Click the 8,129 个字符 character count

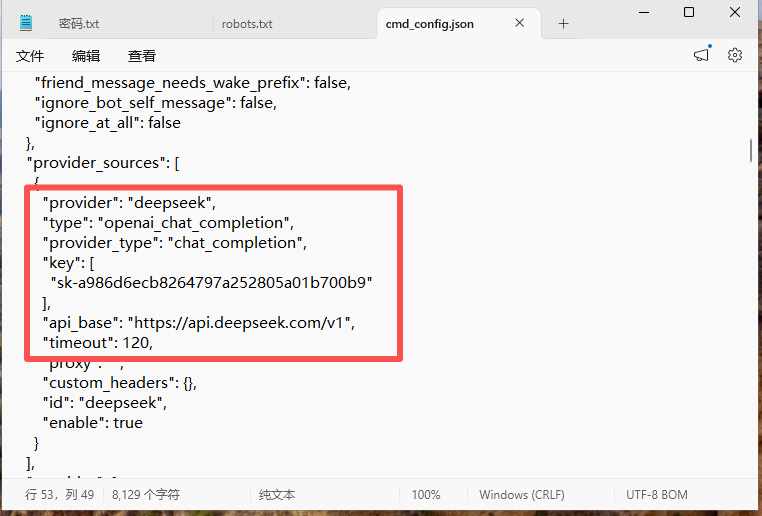coord(146,495)
